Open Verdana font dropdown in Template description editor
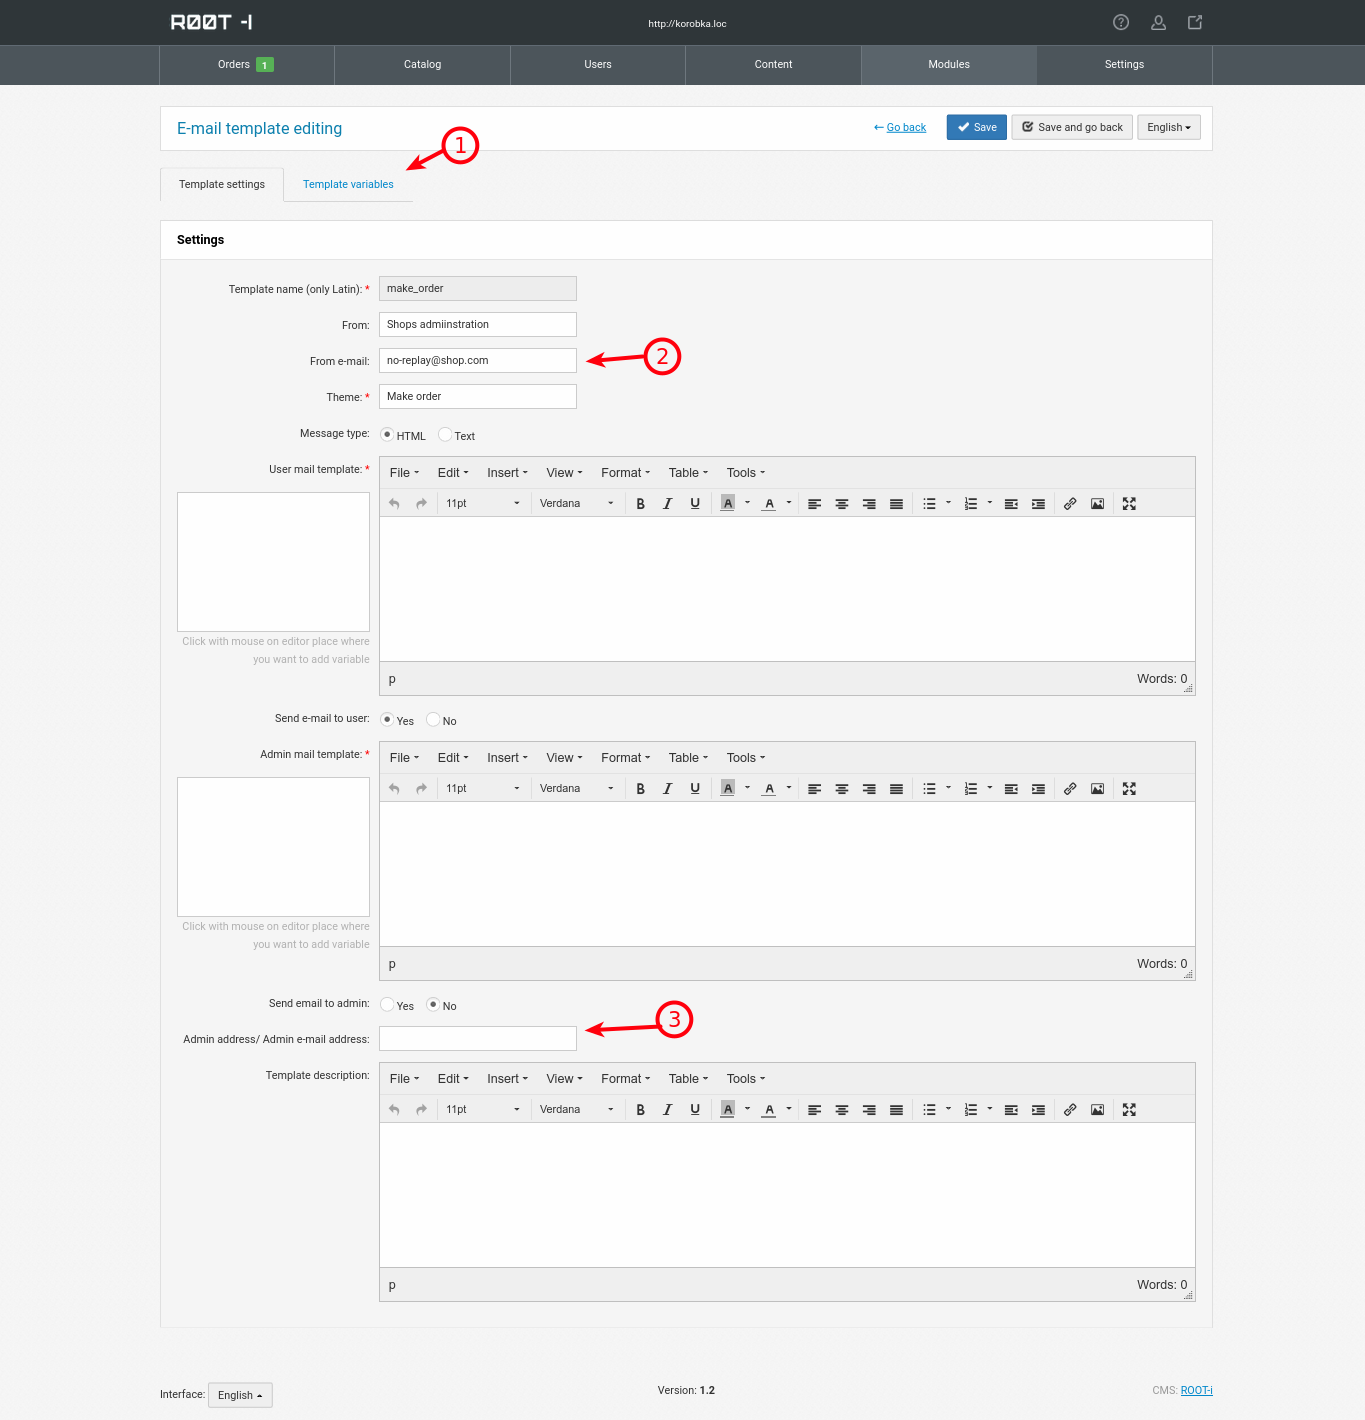This screenshot has width=1365, height=1420. [x=576, y=1110]
